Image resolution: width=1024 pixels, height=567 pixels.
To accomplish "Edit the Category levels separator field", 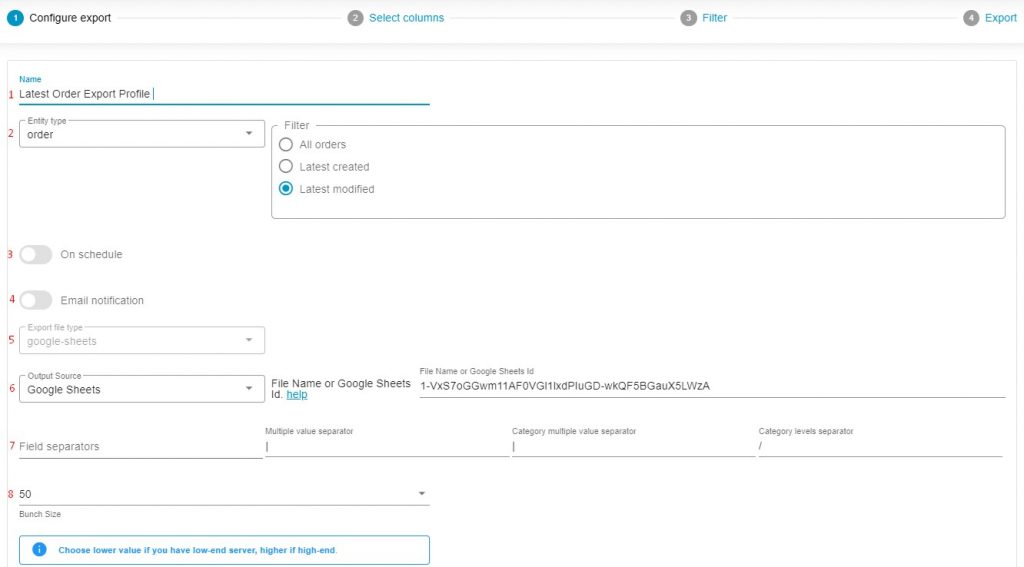I will (880, 447).
